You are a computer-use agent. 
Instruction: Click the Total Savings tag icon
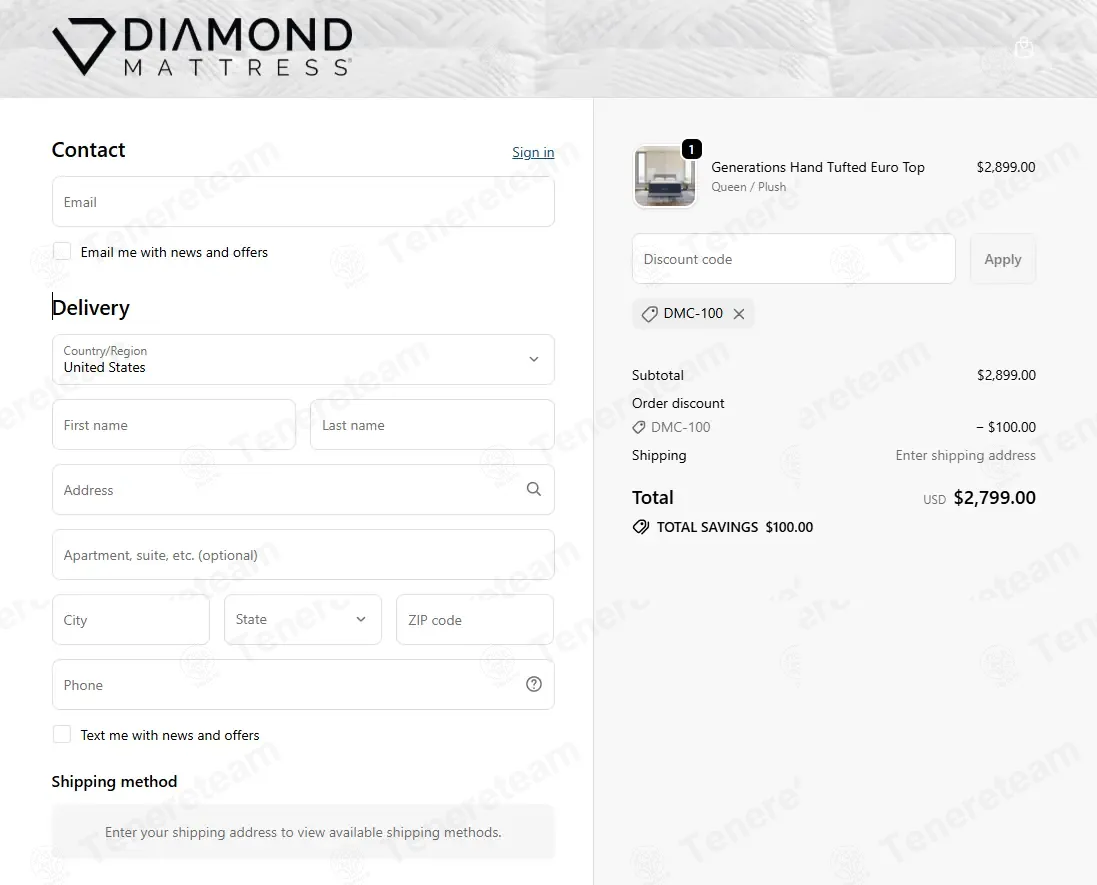[641, 527]
